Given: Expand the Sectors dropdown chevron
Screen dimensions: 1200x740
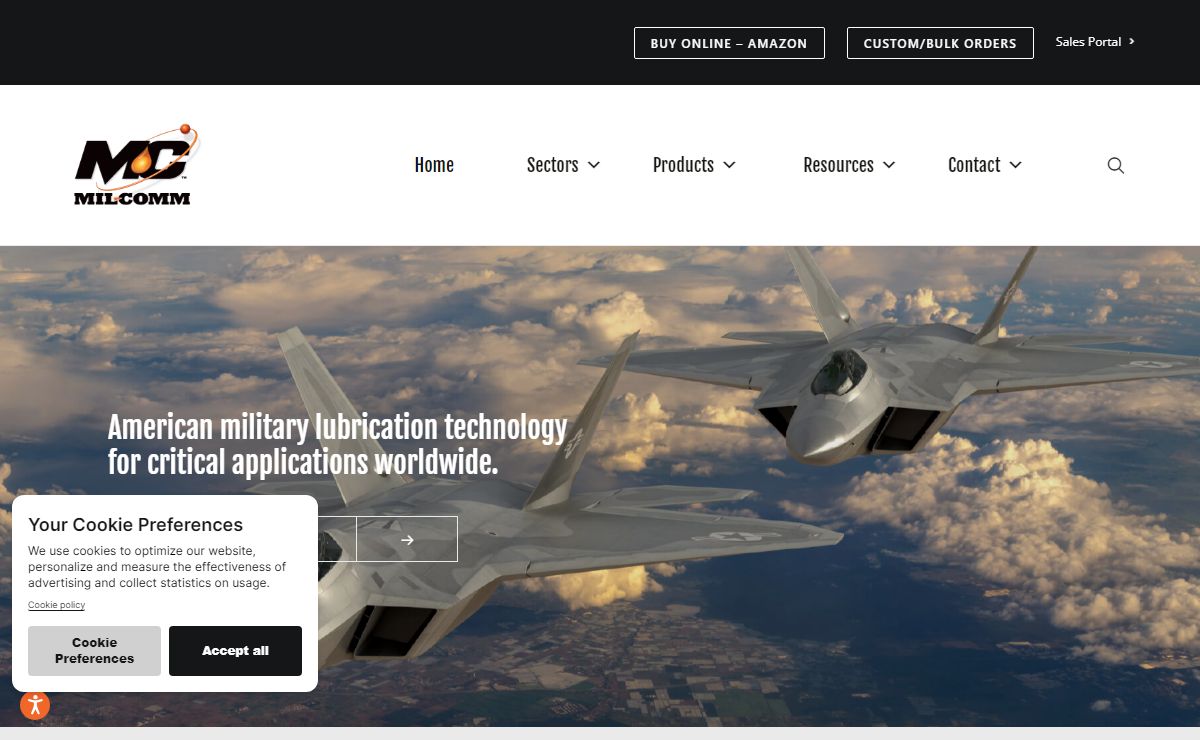Looking at the screenshot, I should pyautogui.click(x=594, y=165).
